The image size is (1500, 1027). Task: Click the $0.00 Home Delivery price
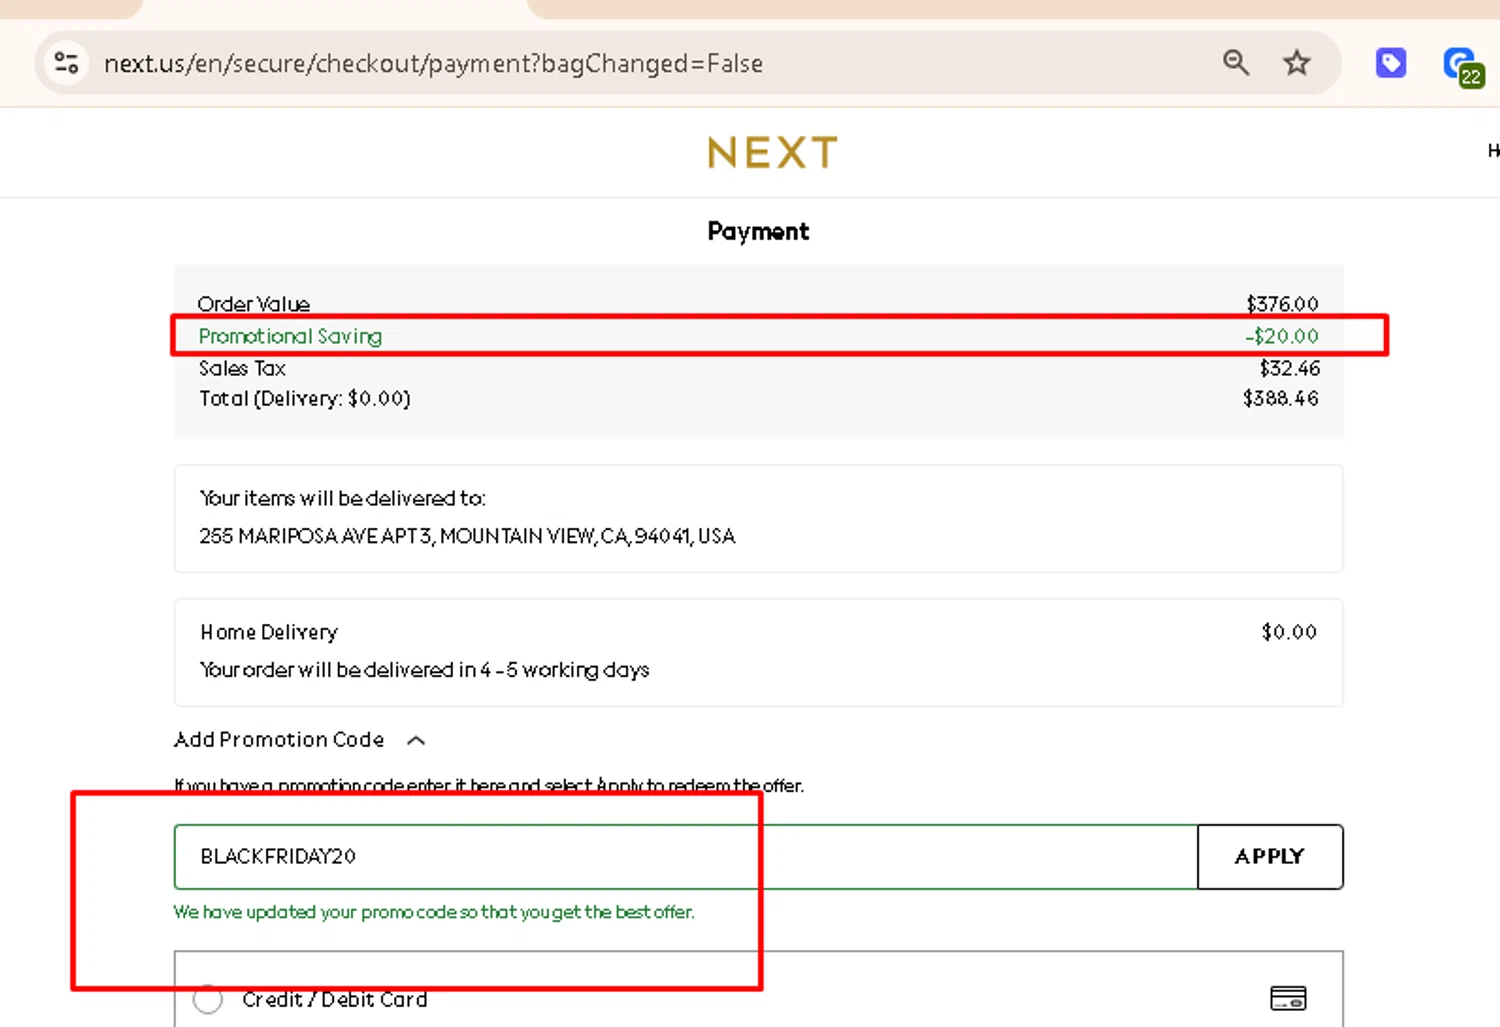point(1289,632)
